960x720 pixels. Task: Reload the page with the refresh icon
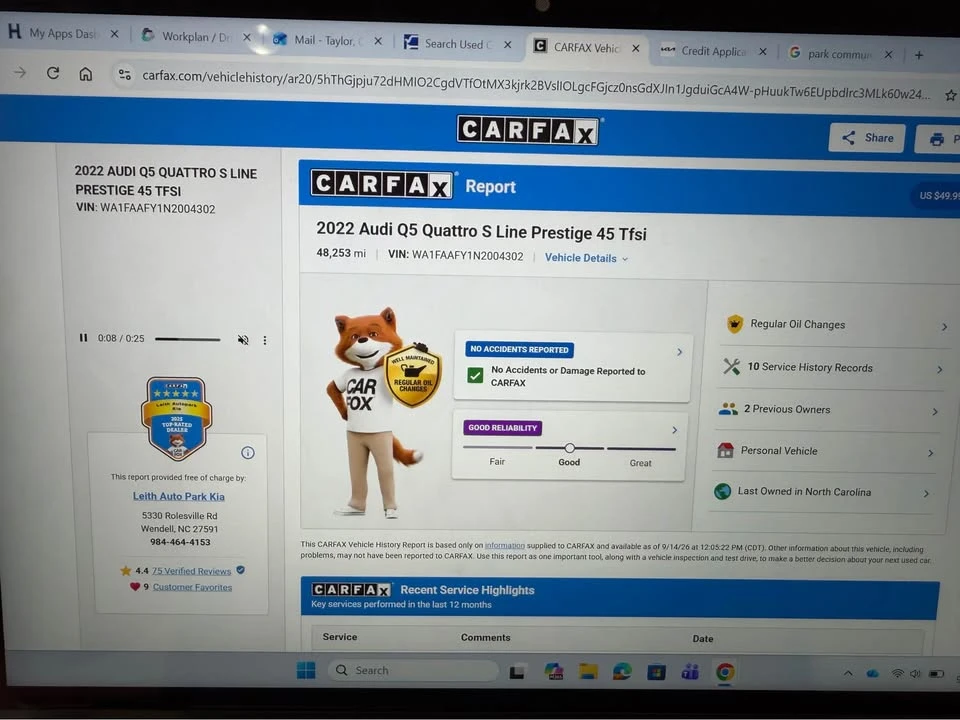click(x=53, y=73)
